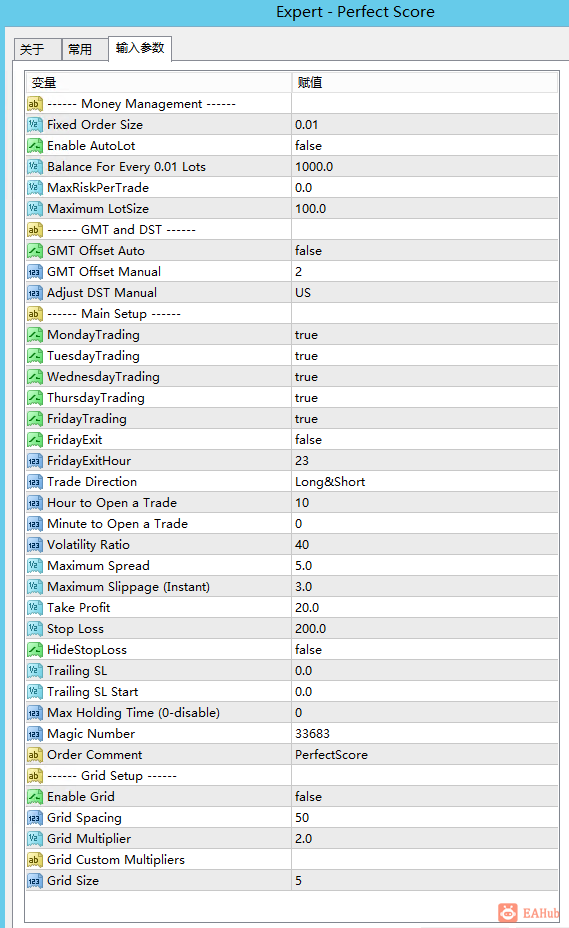Click the GMT Offset Manual integer icon
Screen dimensions: 569x928
coord(35,272)
